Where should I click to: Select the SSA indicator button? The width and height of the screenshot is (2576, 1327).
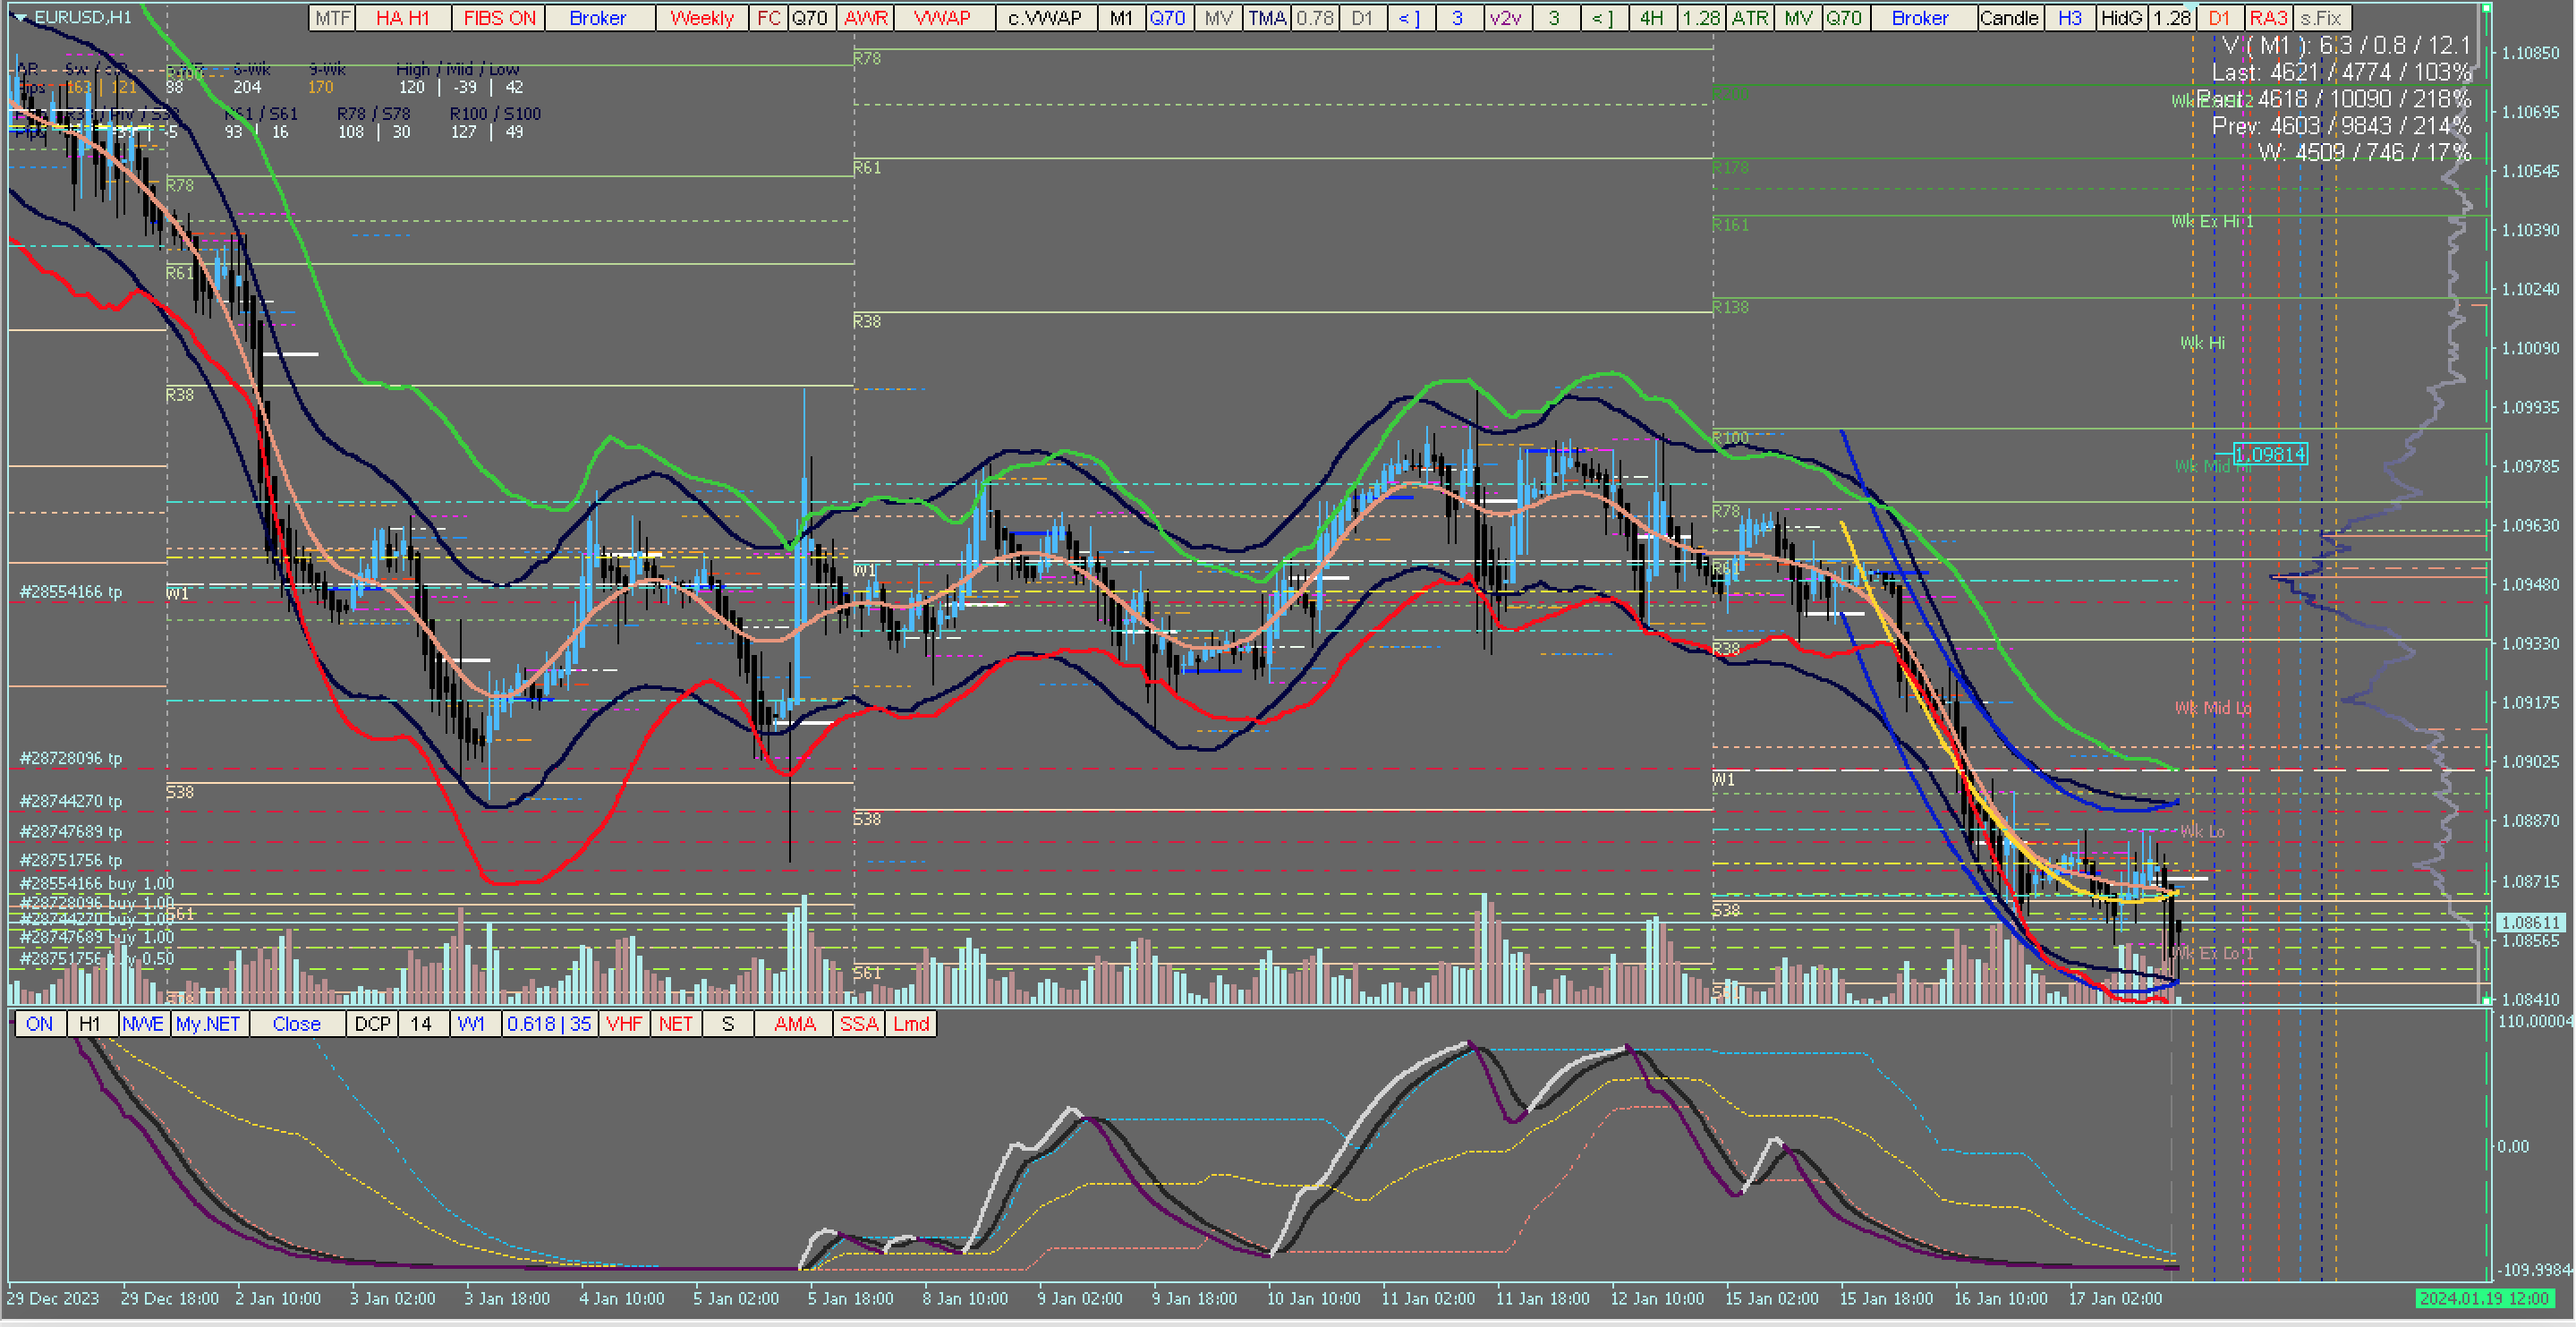coord(859,1024)
